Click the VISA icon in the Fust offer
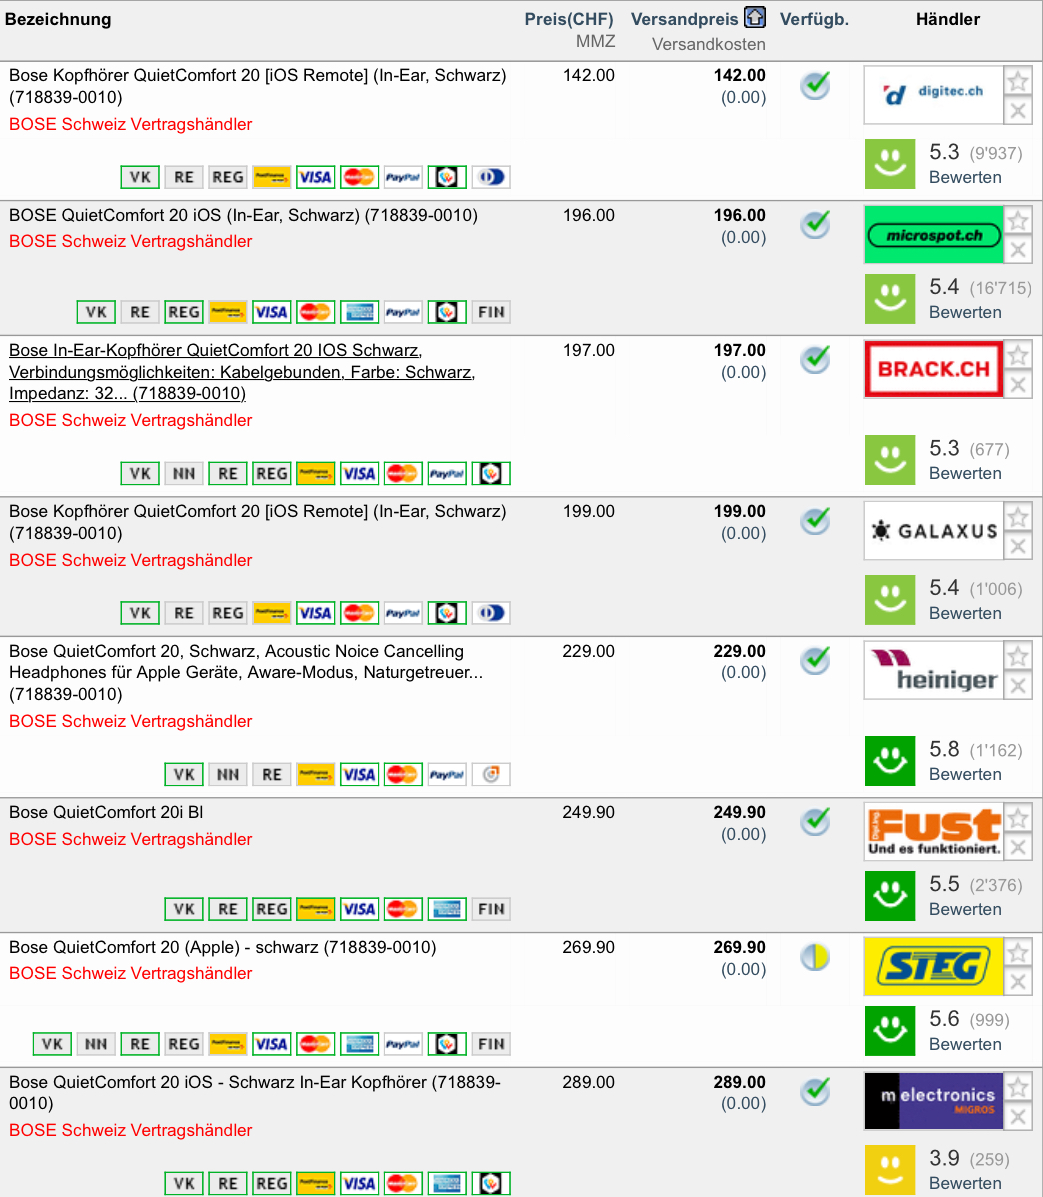 click(x=358, y=909)
